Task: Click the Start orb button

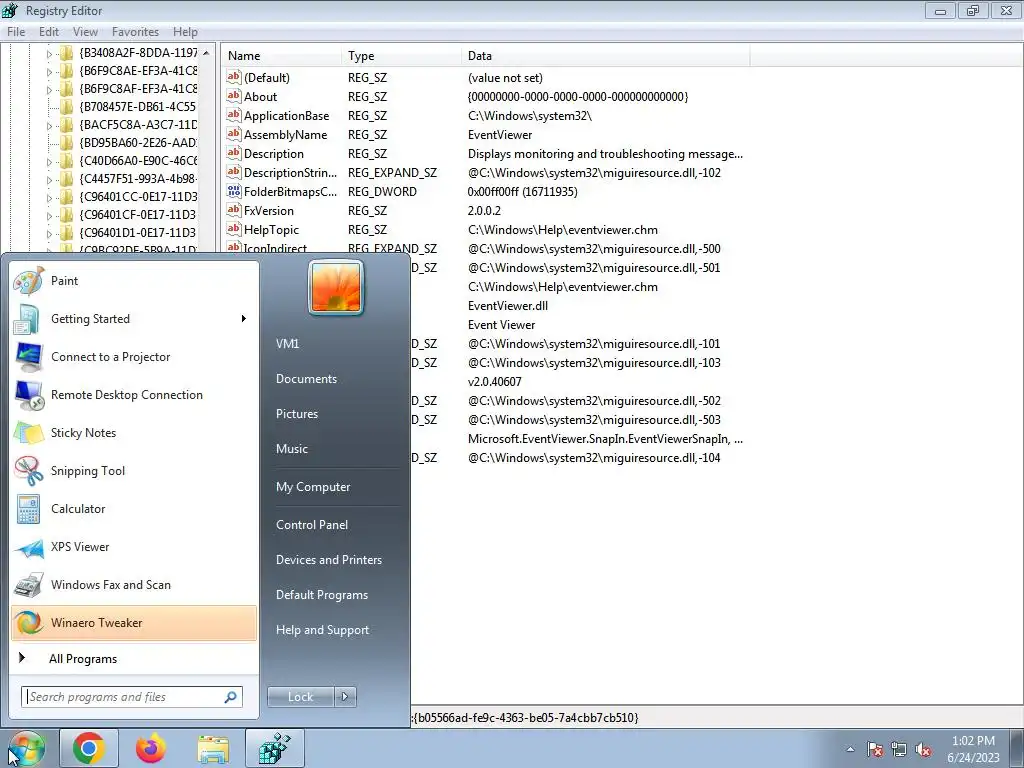Action: [x=26, y=748]
